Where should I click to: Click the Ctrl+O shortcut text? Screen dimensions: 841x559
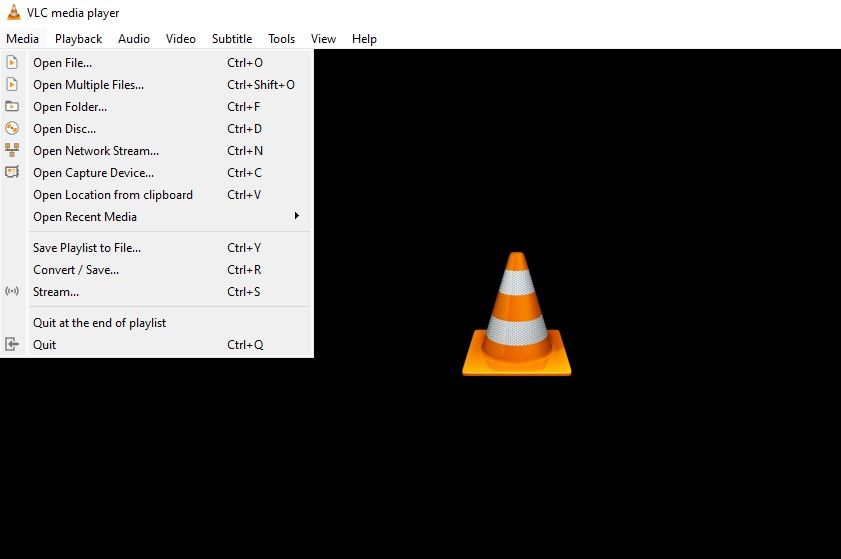point(245,63)
